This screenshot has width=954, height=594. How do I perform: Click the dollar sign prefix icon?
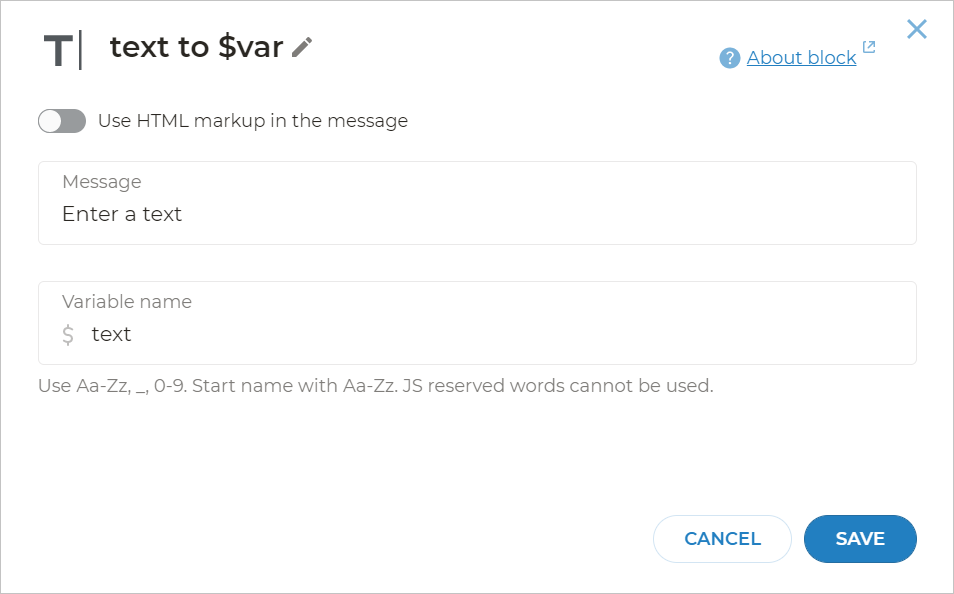pos(68,334)
